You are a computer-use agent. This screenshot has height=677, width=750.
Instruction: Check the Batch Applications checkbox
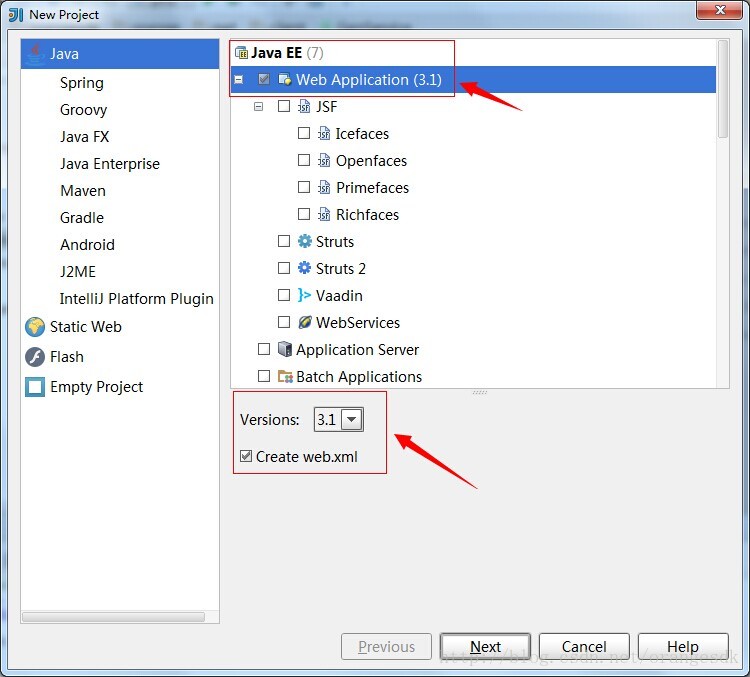click(264, 376)
